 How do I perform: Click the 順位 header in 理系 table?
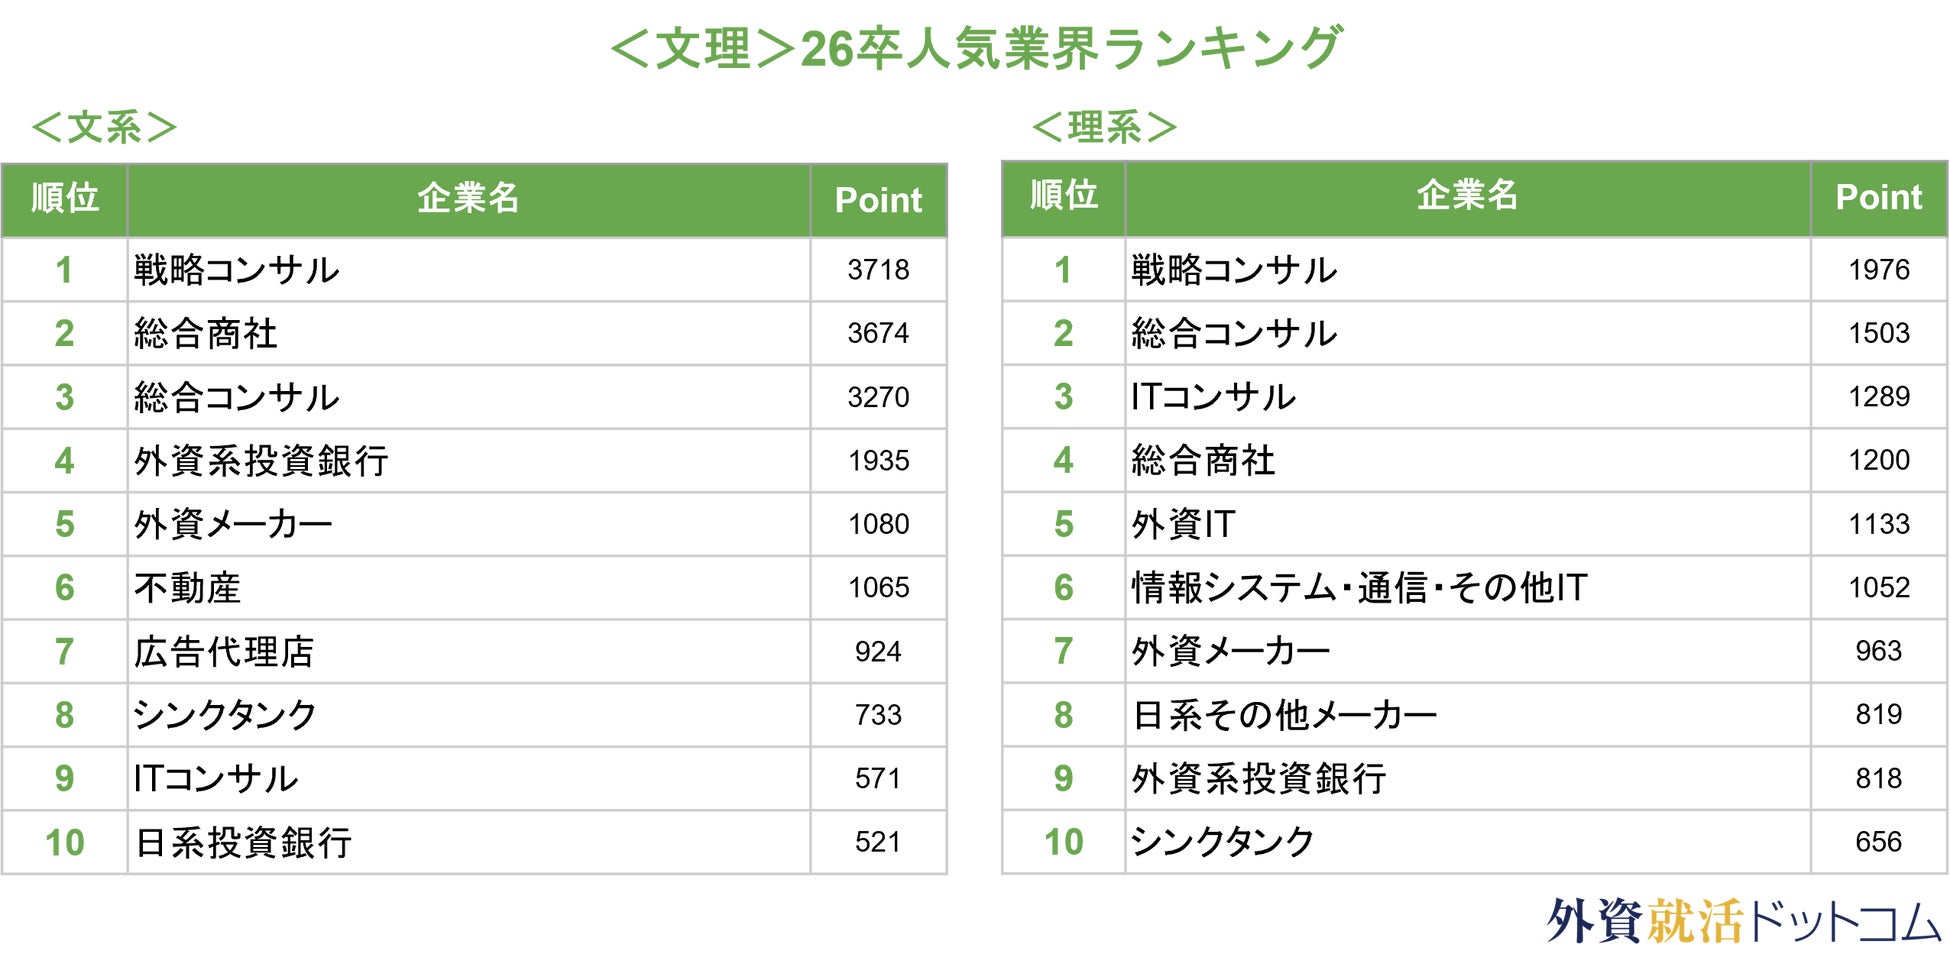1063,195
